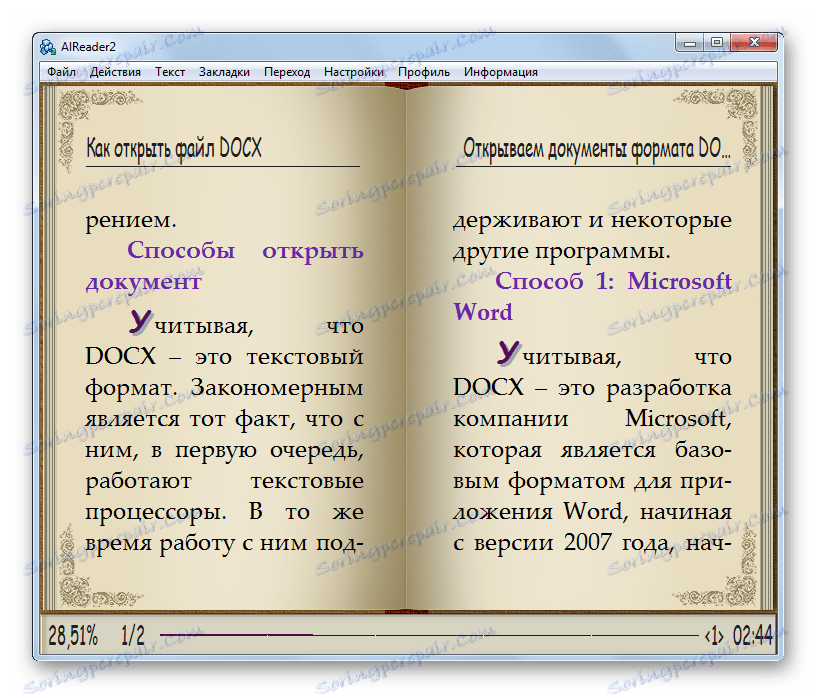Image resolution: width=817 pixels, height=694 pixels.
Task: Click right page header 'Открываем документы формата DO...'
Action: (x=597, y=148)
